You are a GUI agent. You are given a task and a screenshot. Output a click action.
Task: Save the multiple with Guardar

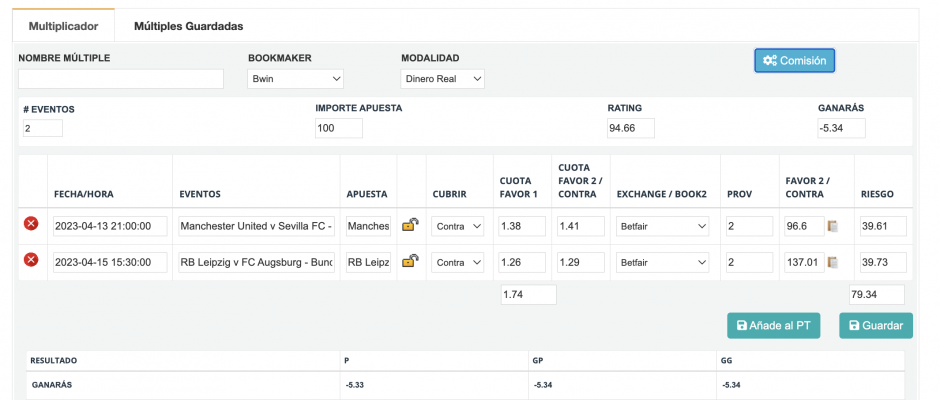[876, 325]
